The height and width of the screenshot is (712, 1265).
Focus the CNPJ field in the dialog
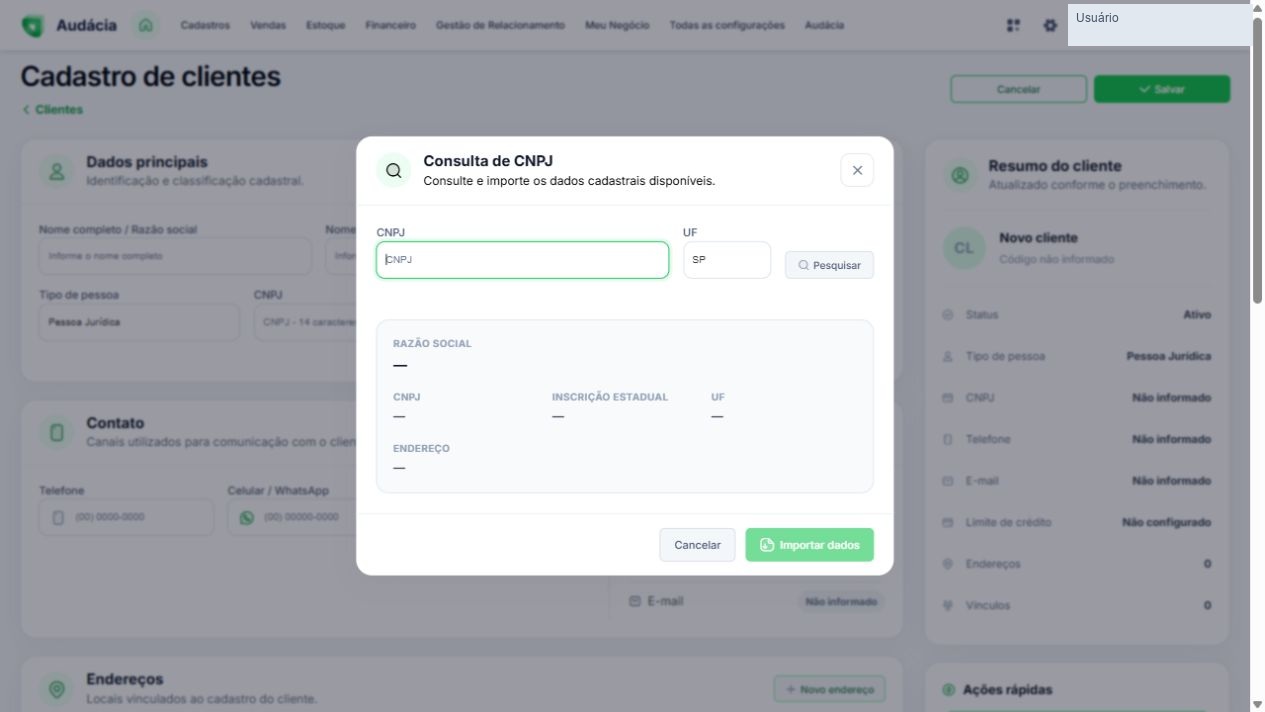coord(522,260)
